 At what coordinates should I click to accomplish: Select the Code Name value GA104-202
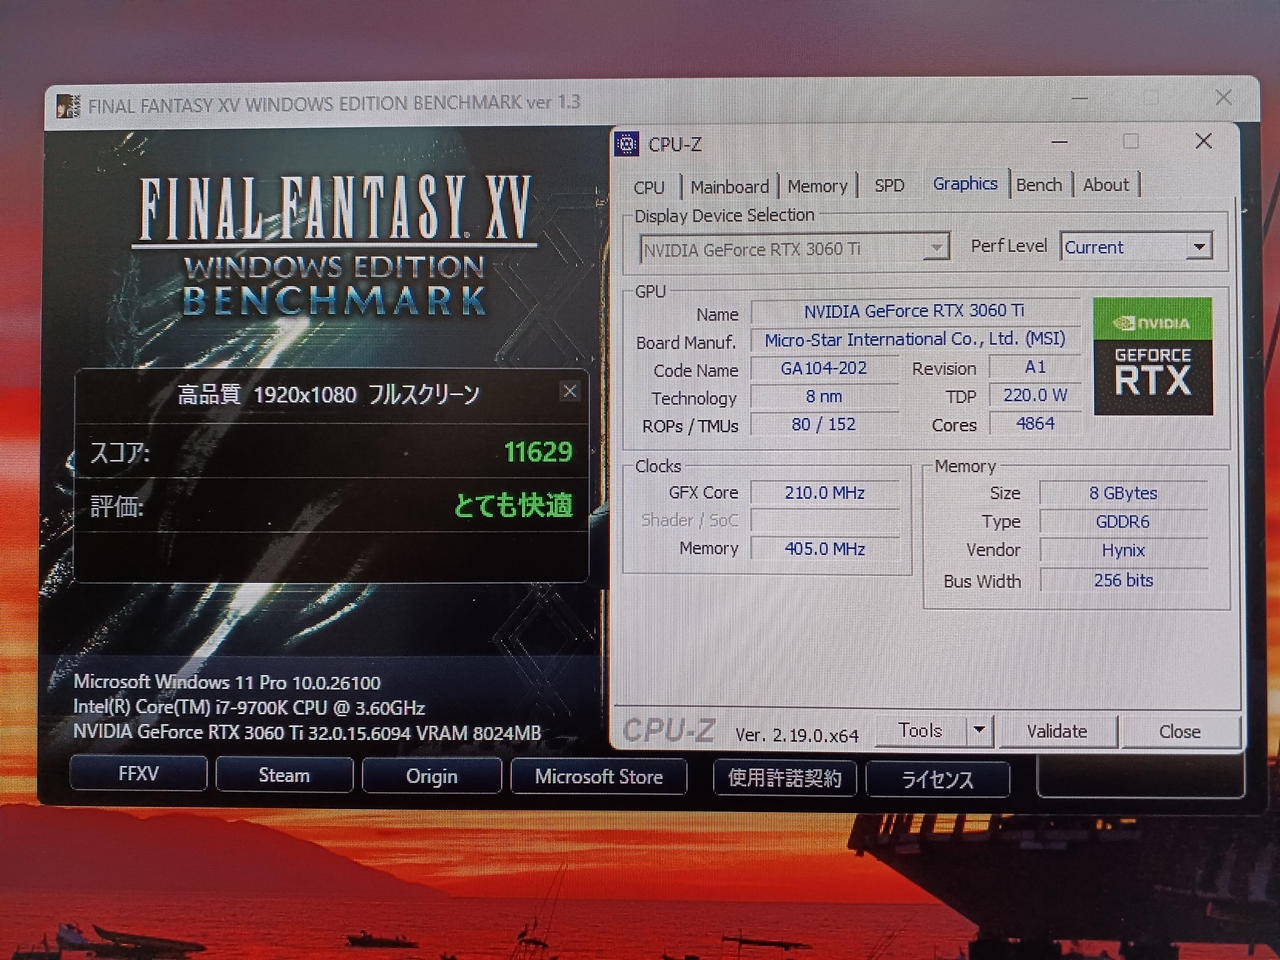point(824,368)
